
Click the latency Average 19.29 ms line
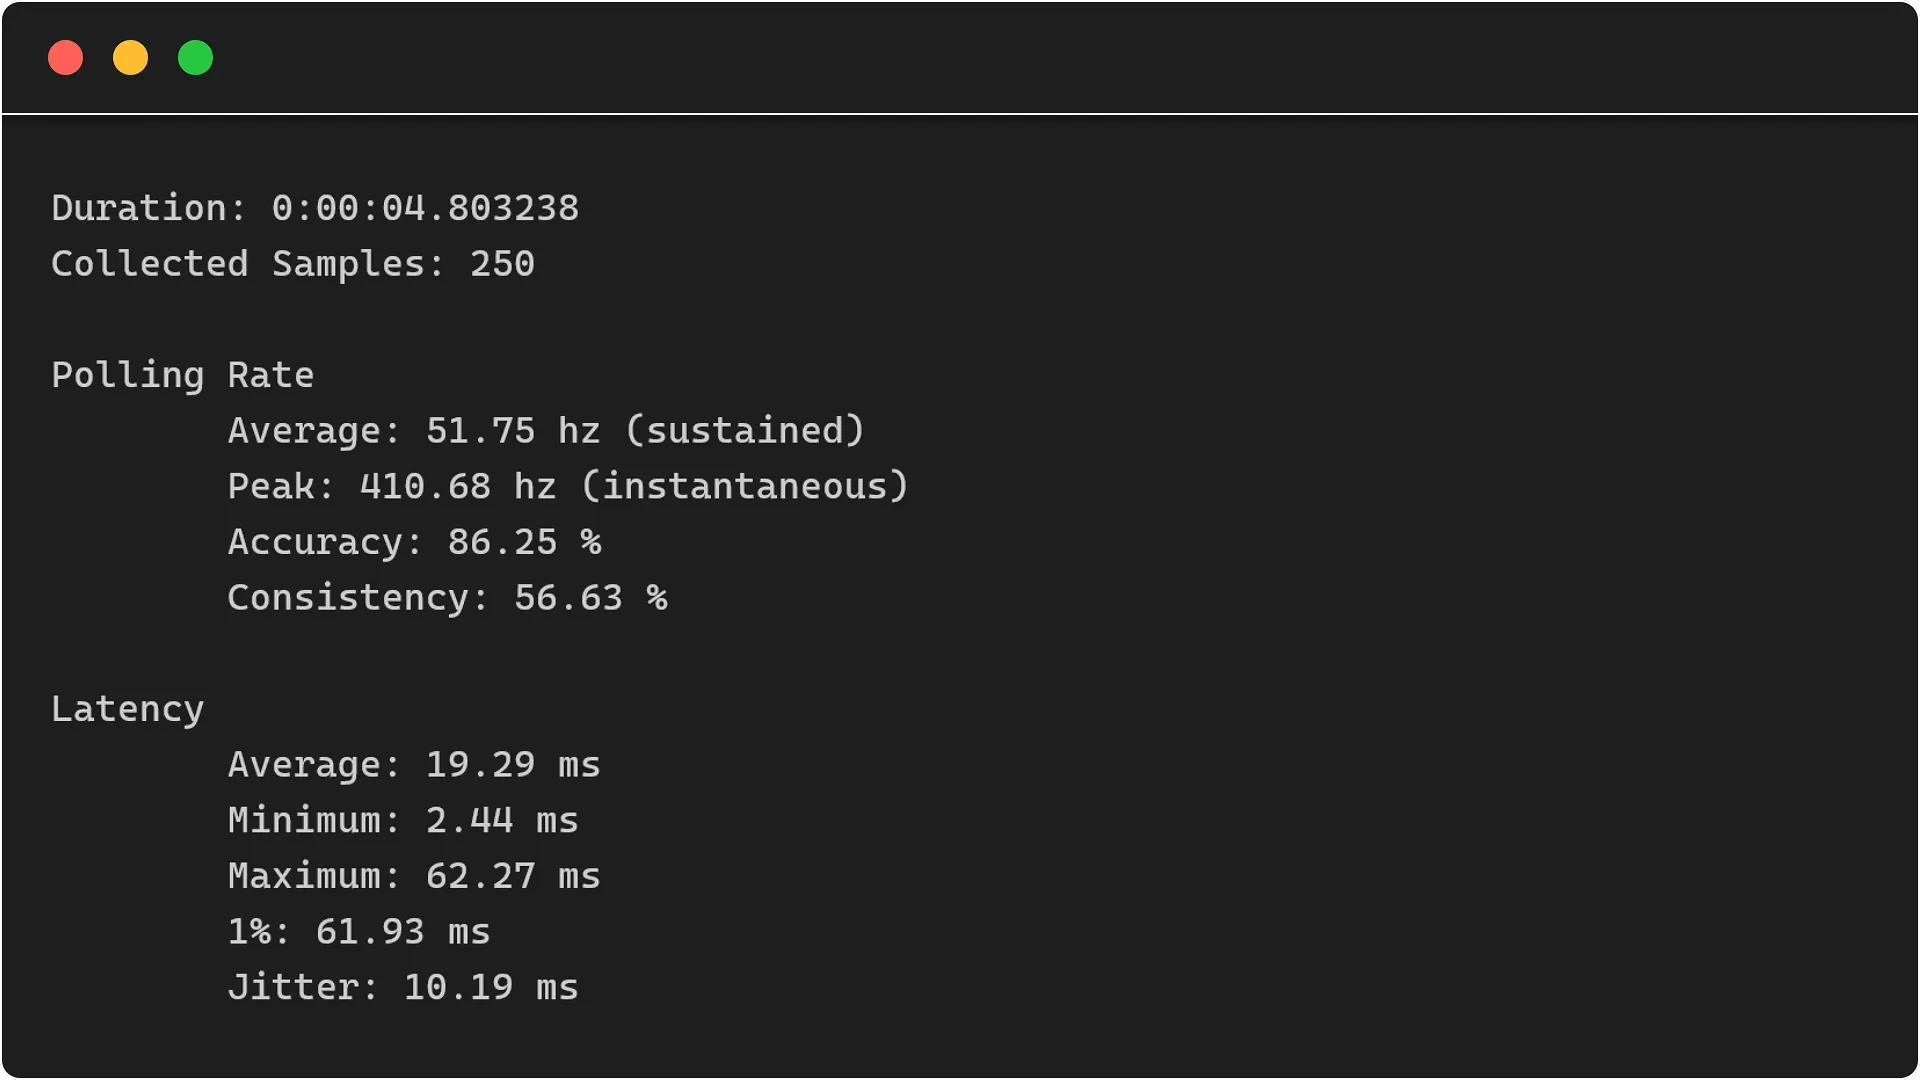coord(414,765)
